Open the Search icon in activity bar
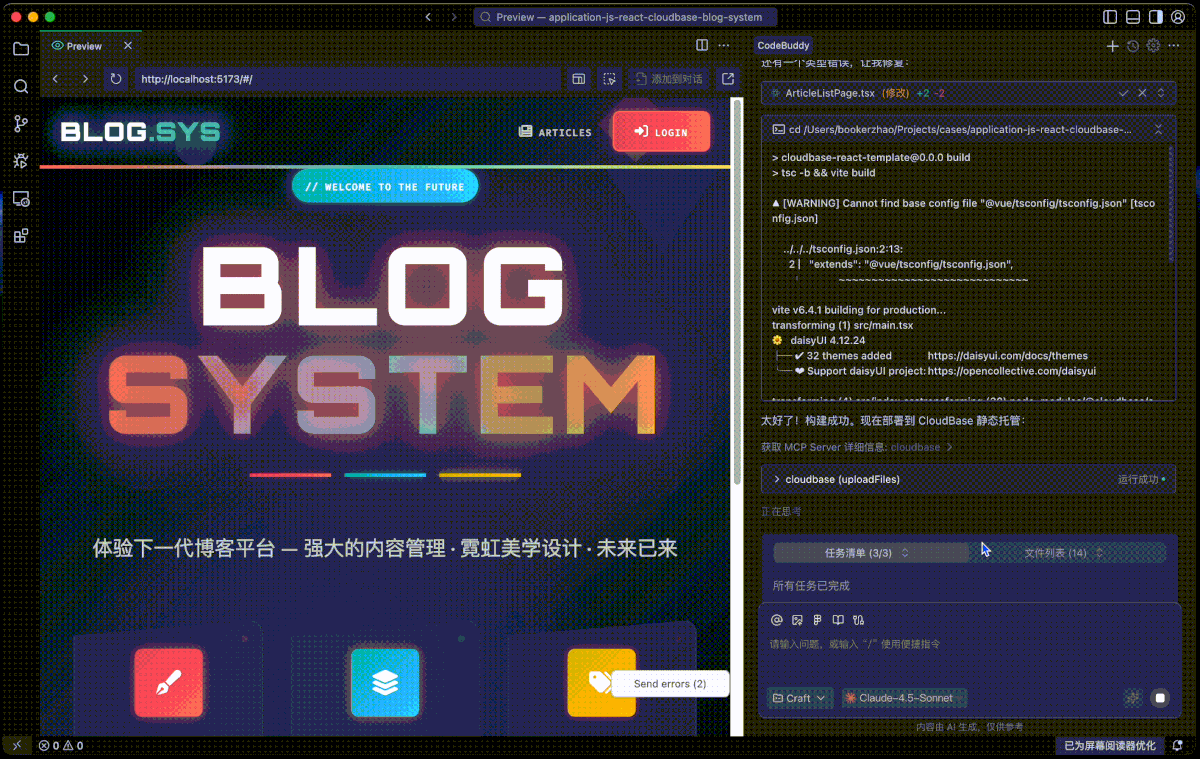1200x759 pixels. (20, 87)
